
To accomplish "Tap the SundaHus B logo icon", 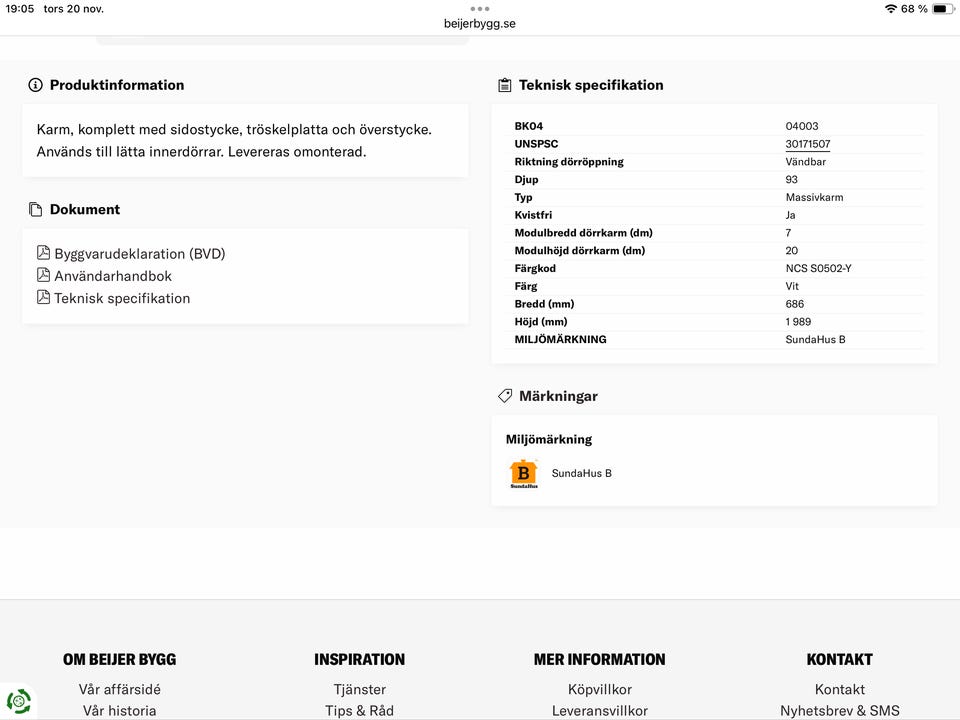I will click(523, 474).
